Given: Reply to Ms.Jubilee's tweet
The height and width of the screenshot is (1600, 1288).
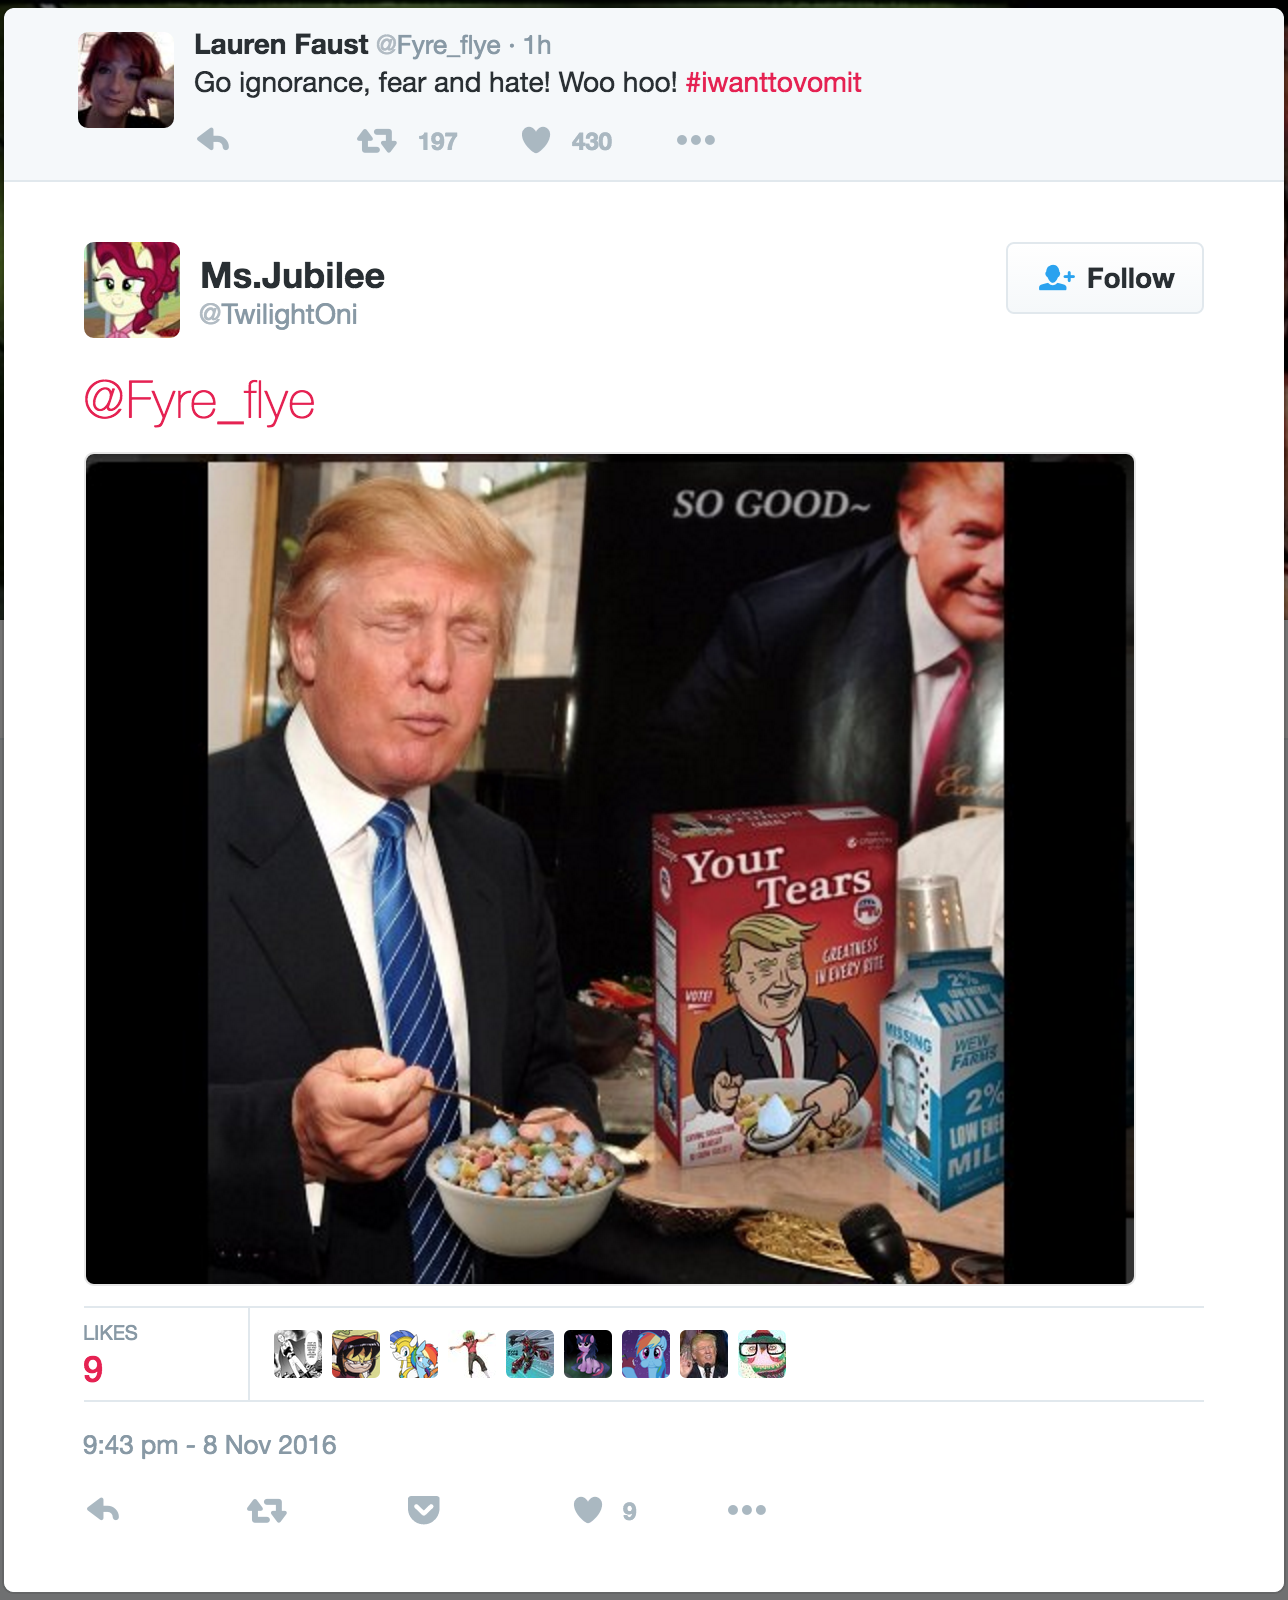Looking at the screenshot, I should coord(103,1510).
